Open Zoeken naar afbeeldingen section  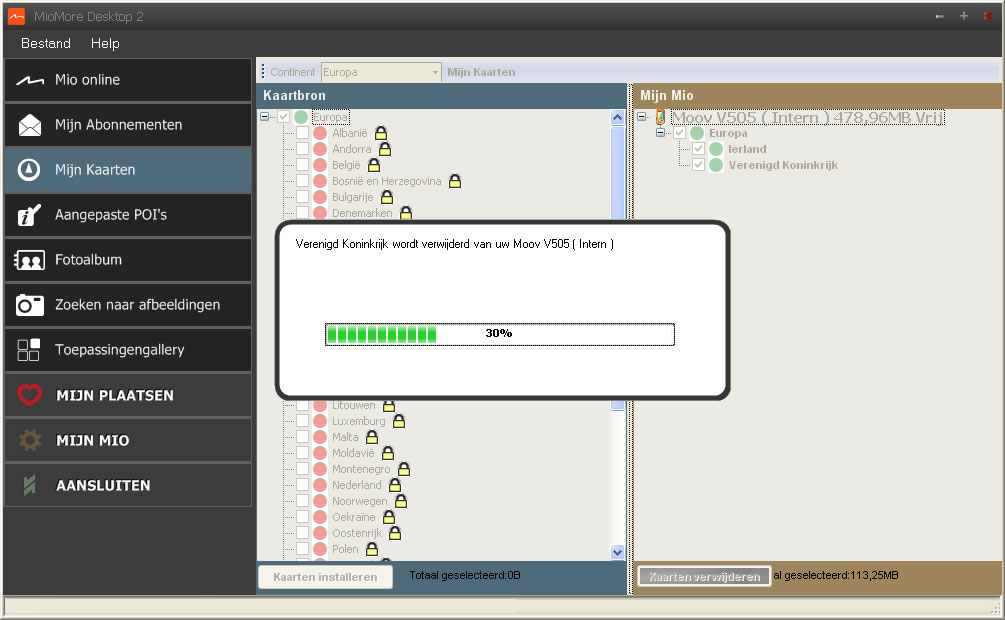point(128,305)
